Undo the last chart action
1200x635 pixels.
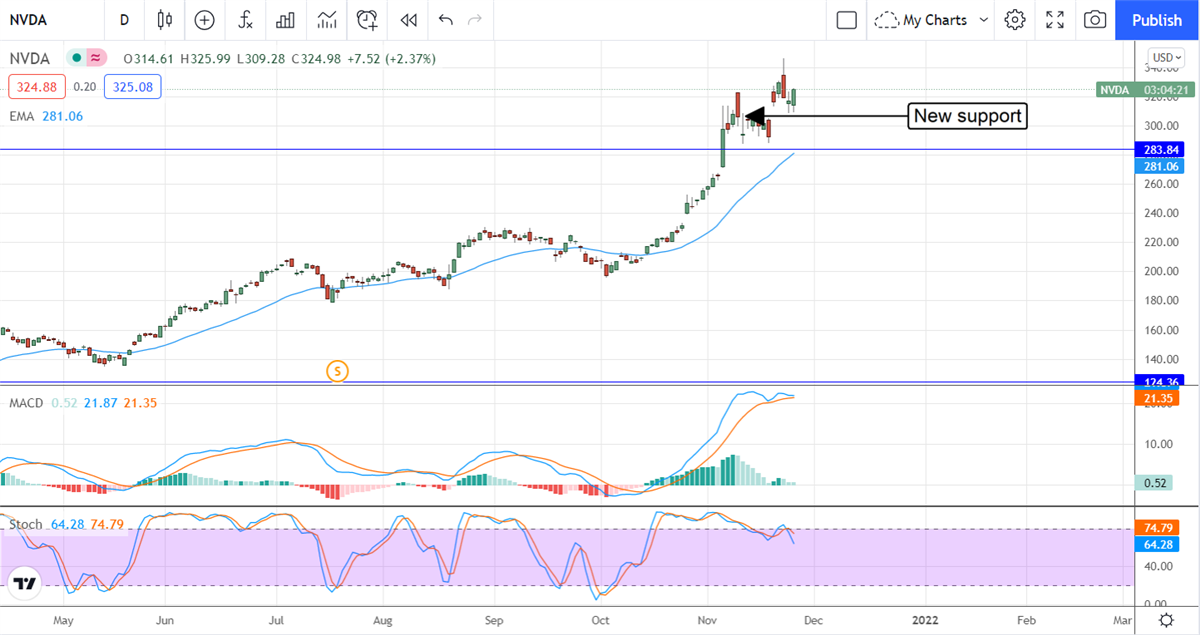point(445,20)
